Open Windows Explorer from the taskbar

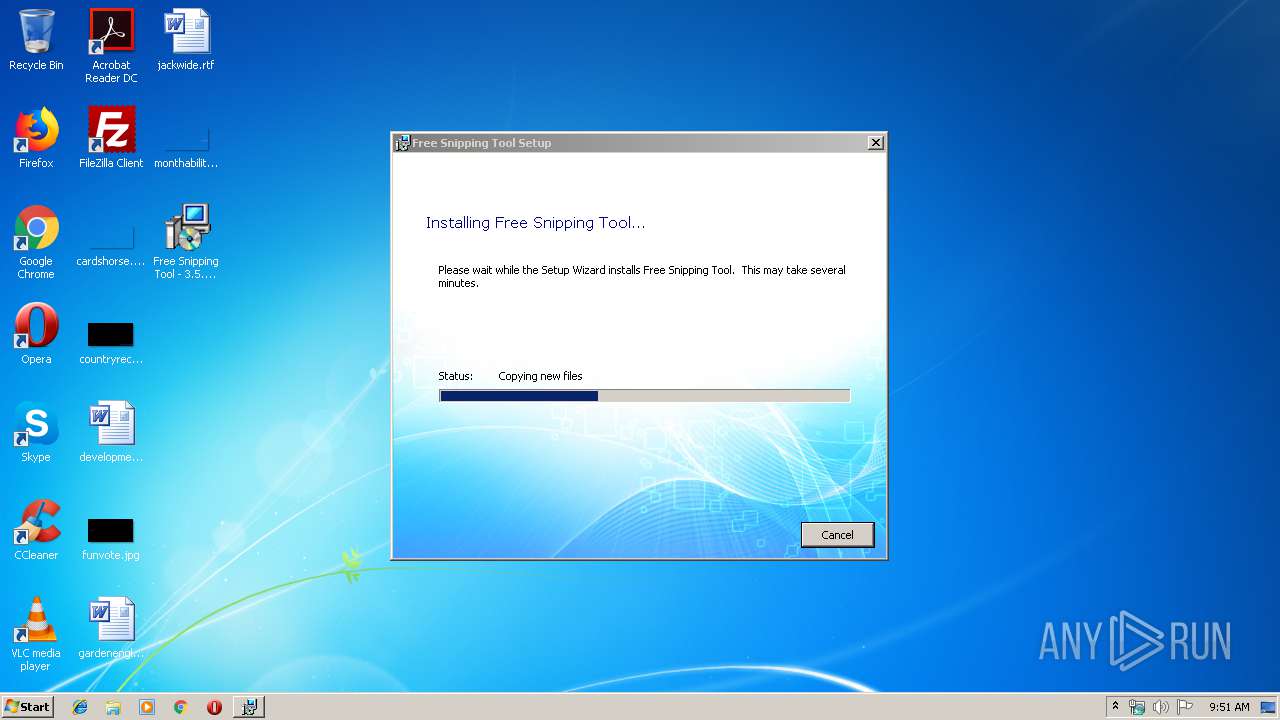click(x=113, y=707)
